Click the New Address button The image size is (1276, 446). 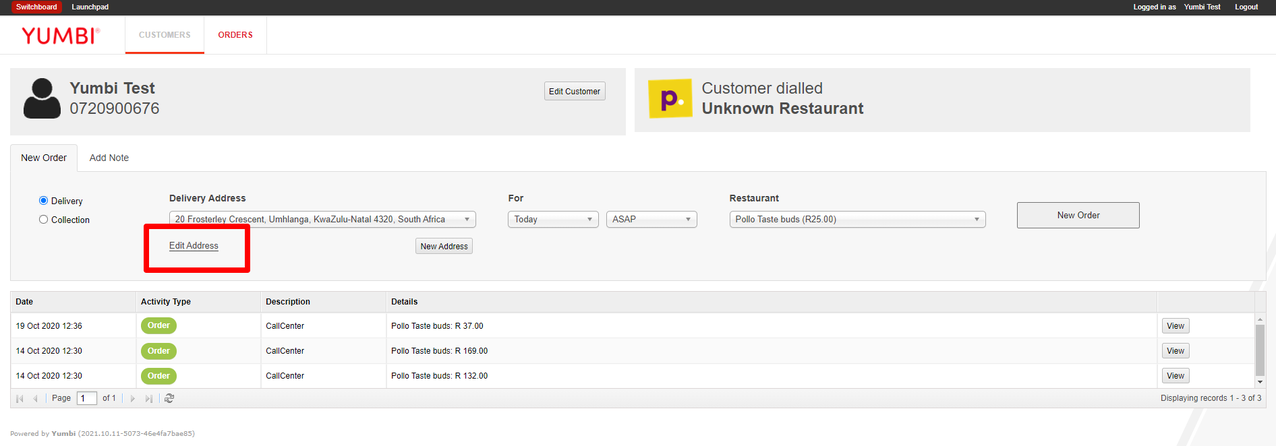coord(444,246)
